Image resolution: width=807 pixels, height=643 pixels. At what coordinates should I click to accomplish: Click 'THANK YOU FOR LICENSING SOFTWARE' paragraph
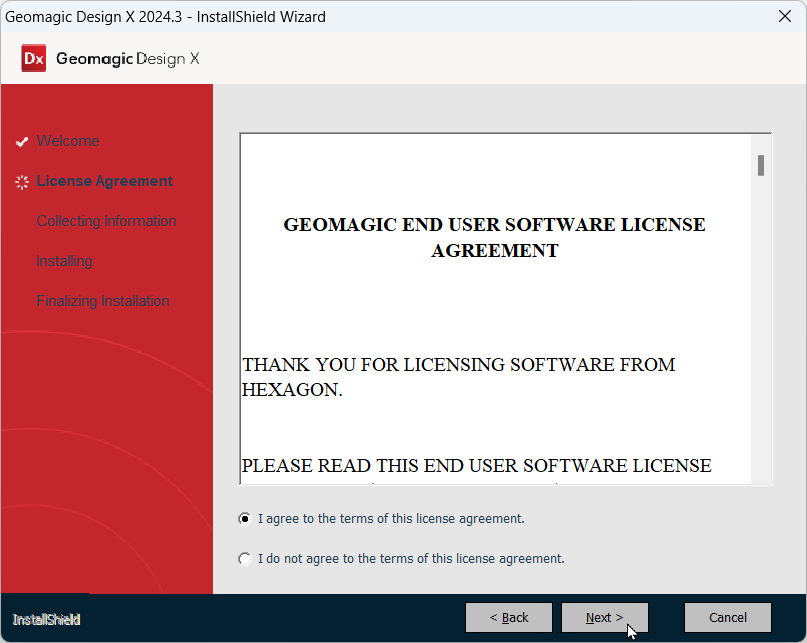[459, 377]
